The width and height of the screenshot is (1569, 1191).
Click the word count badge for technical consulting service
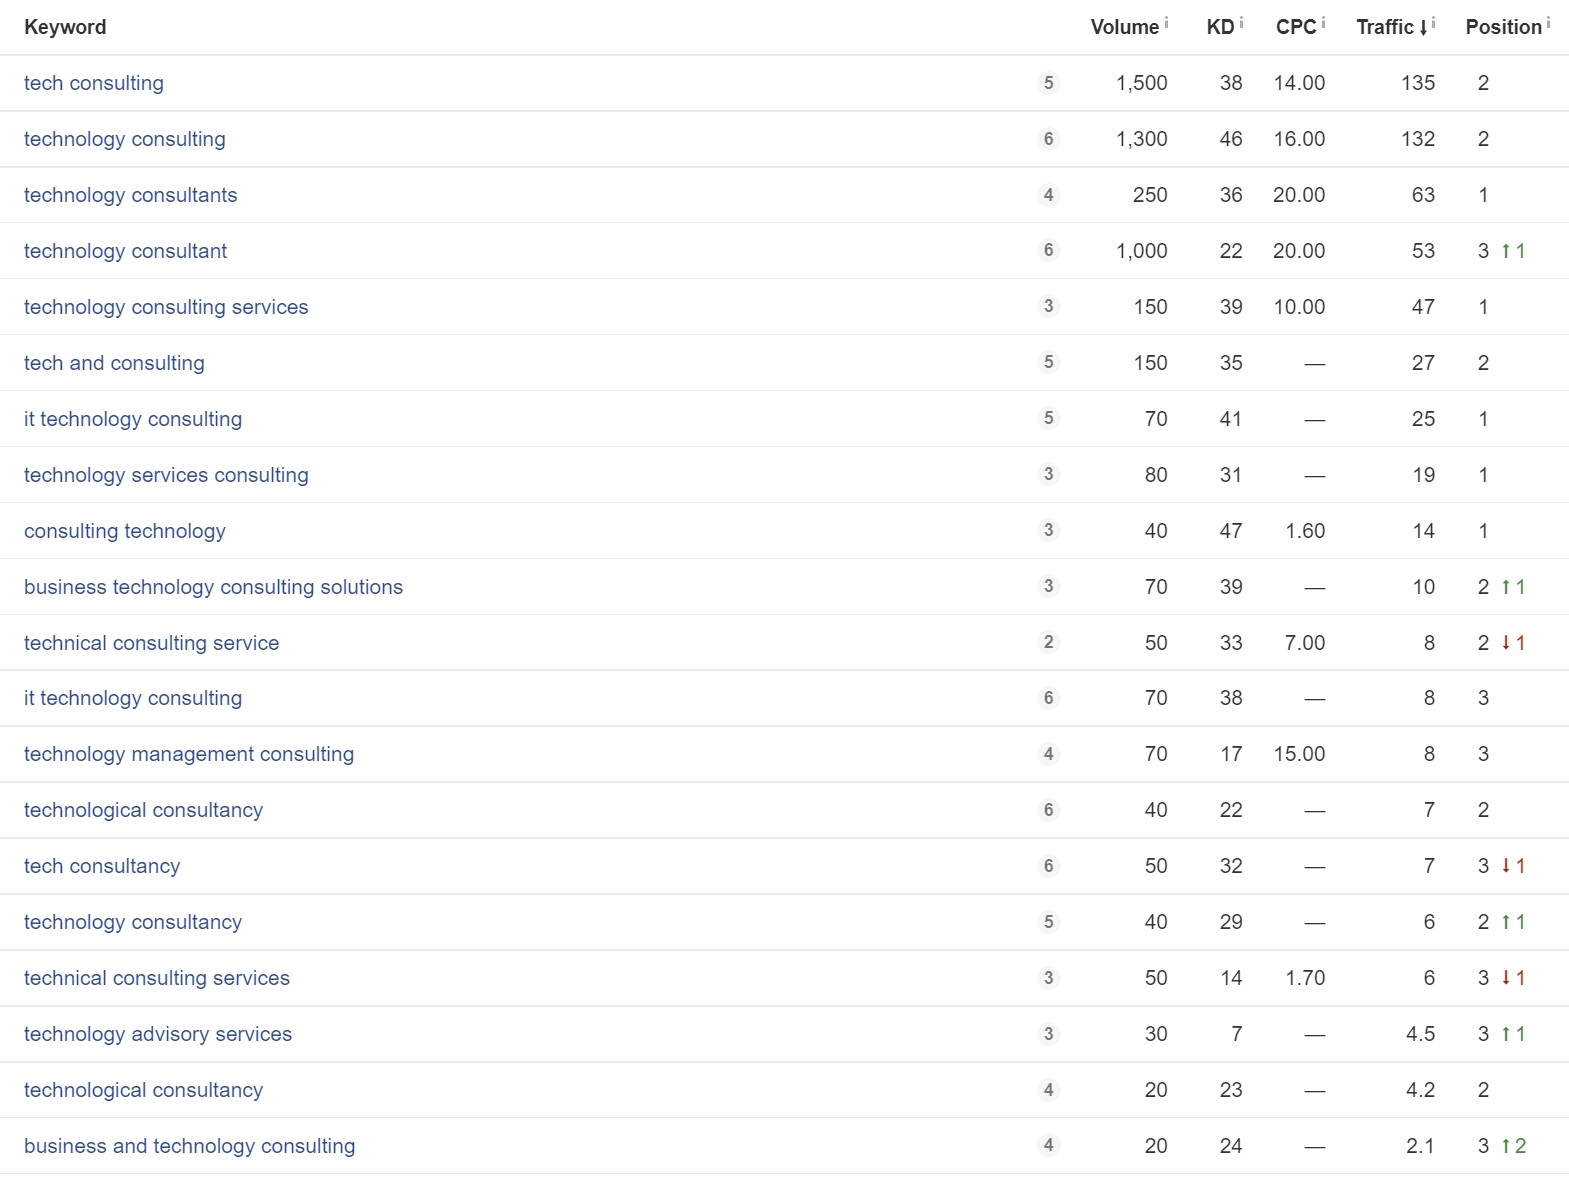1048,642
